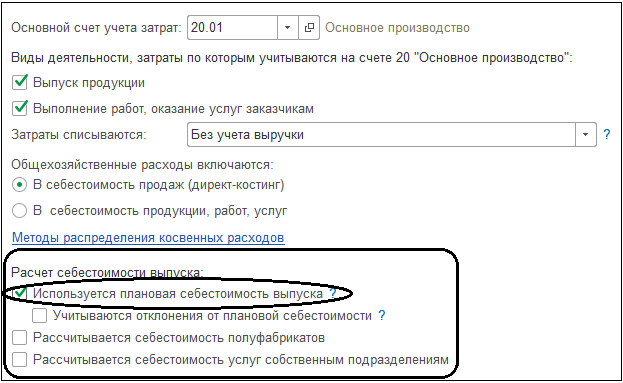The image size is (623, 383).
Task: Open Методы распределения косвенных расходов link
Action: pyautogui.click(x=148, y=238)
